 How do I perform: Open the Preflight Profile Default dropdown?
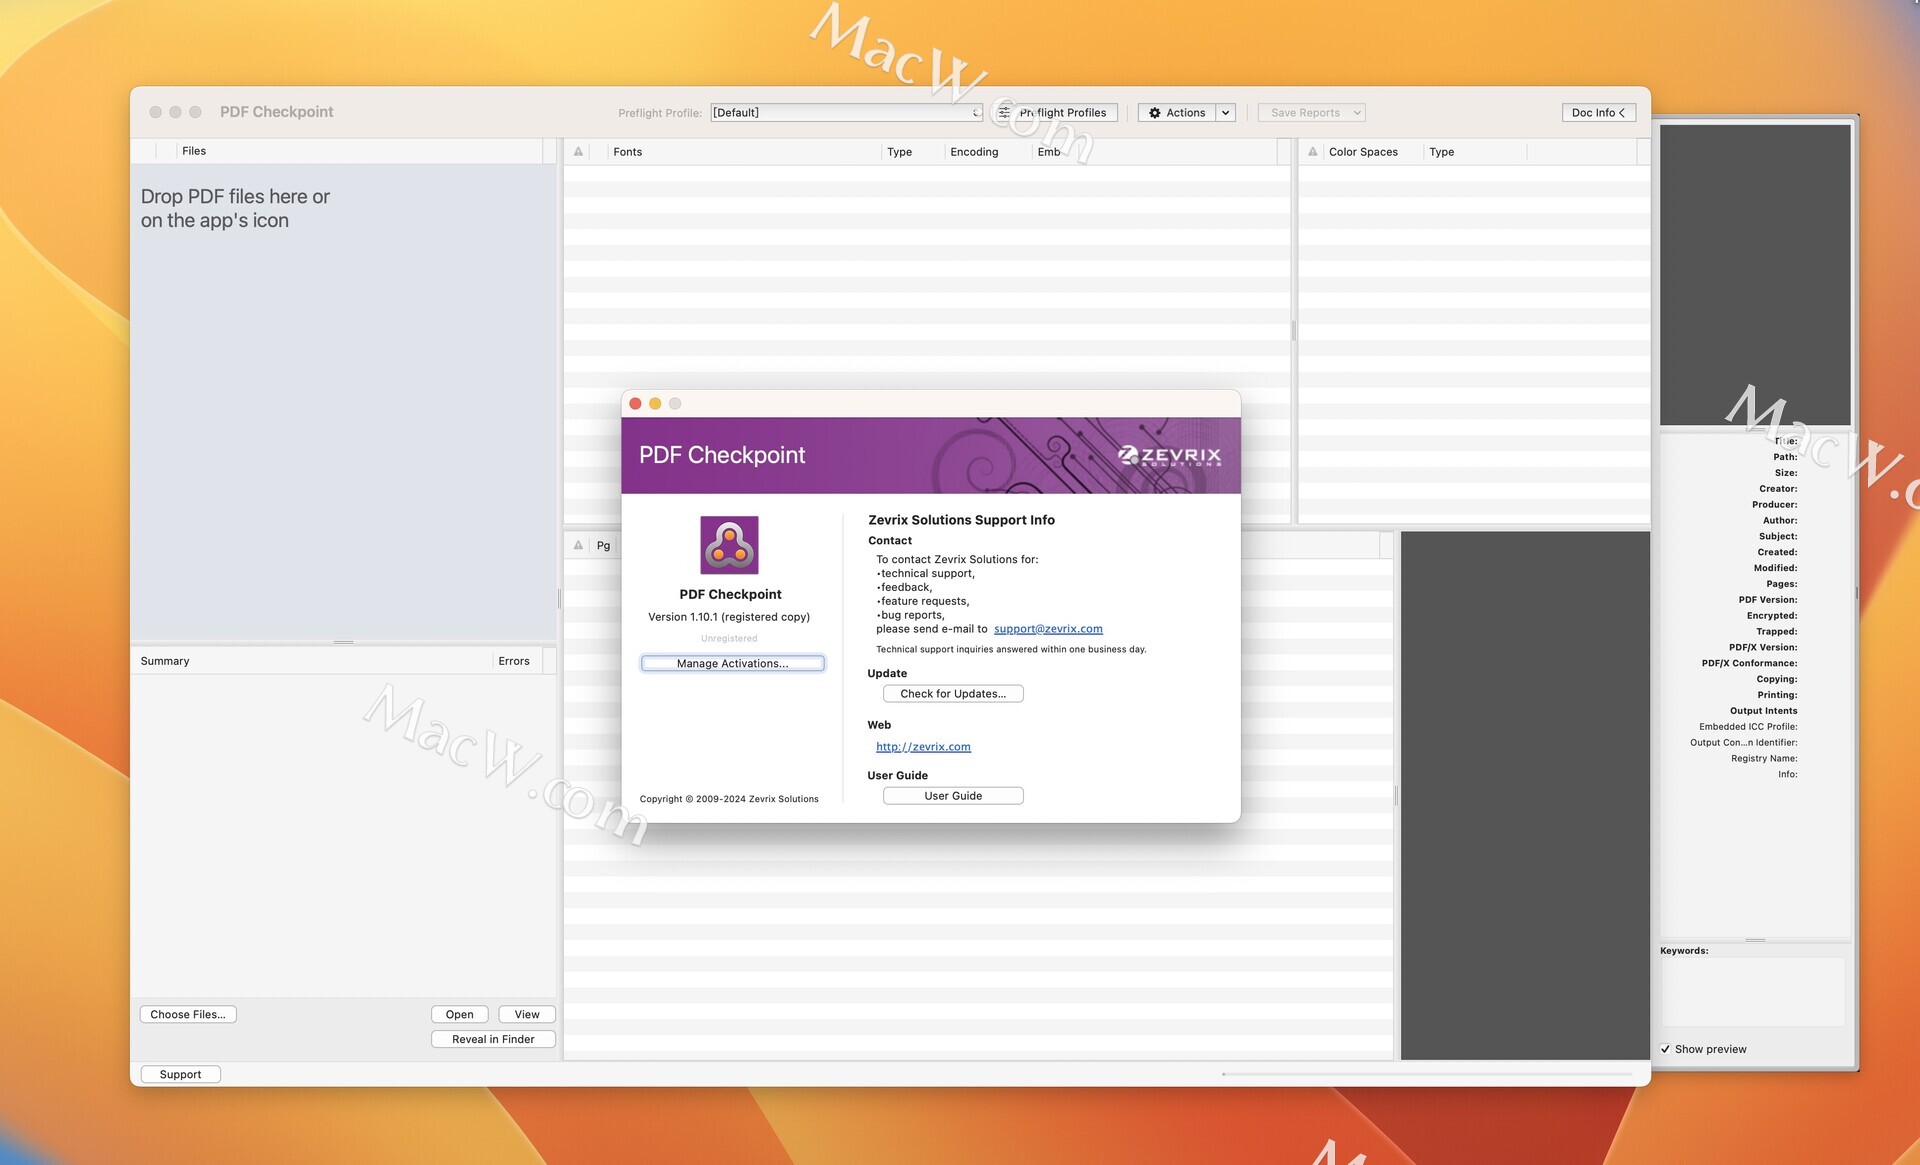tap(847, 113)
